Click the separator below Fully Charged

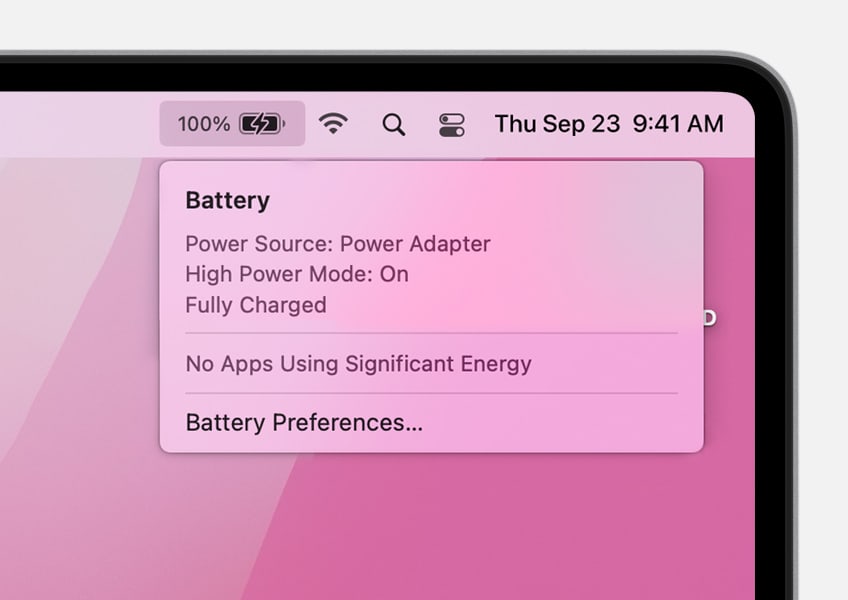tap(432, 333)
